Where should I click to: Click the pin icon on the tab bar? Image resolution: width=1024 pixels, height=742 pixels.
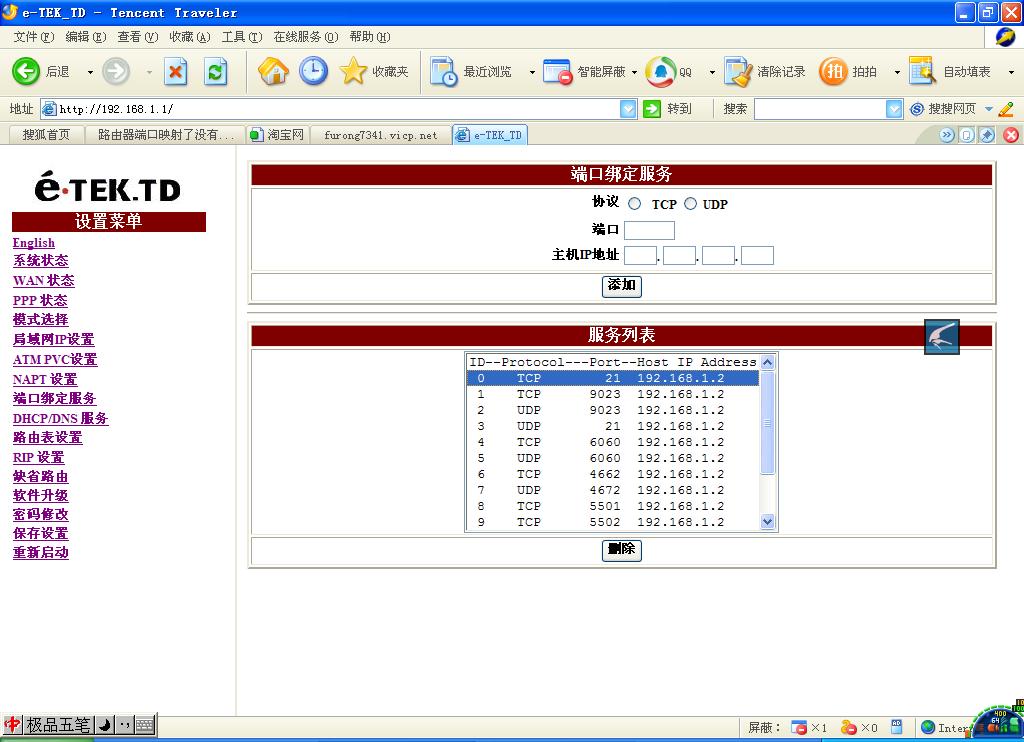[987, 135]
